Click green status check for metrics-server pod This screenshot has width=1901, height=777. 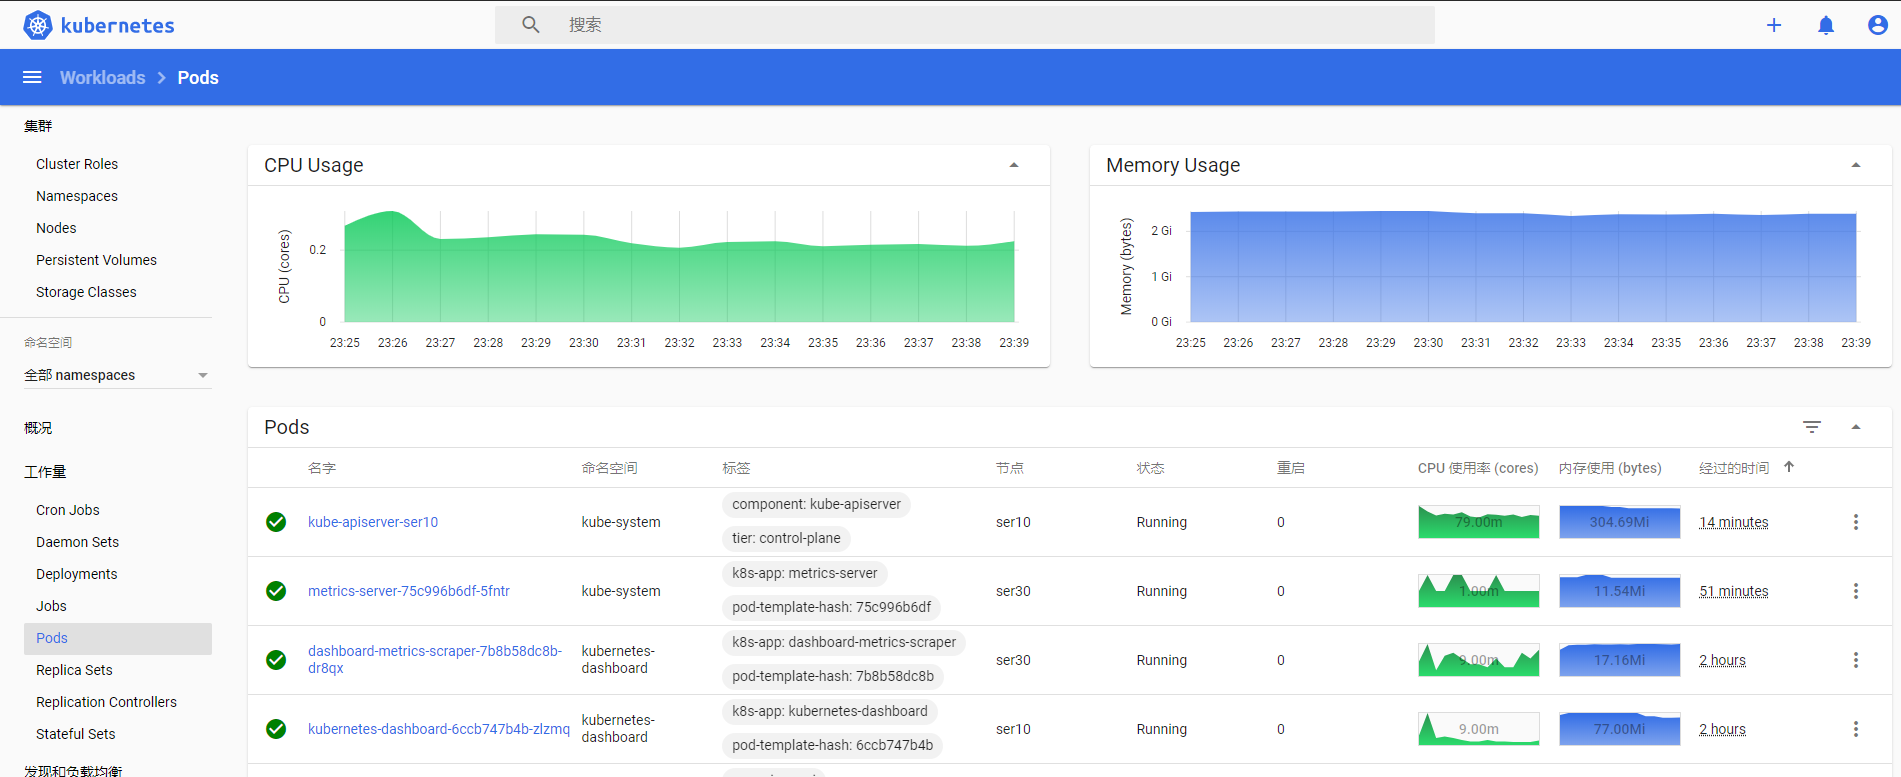coord(276,591)
